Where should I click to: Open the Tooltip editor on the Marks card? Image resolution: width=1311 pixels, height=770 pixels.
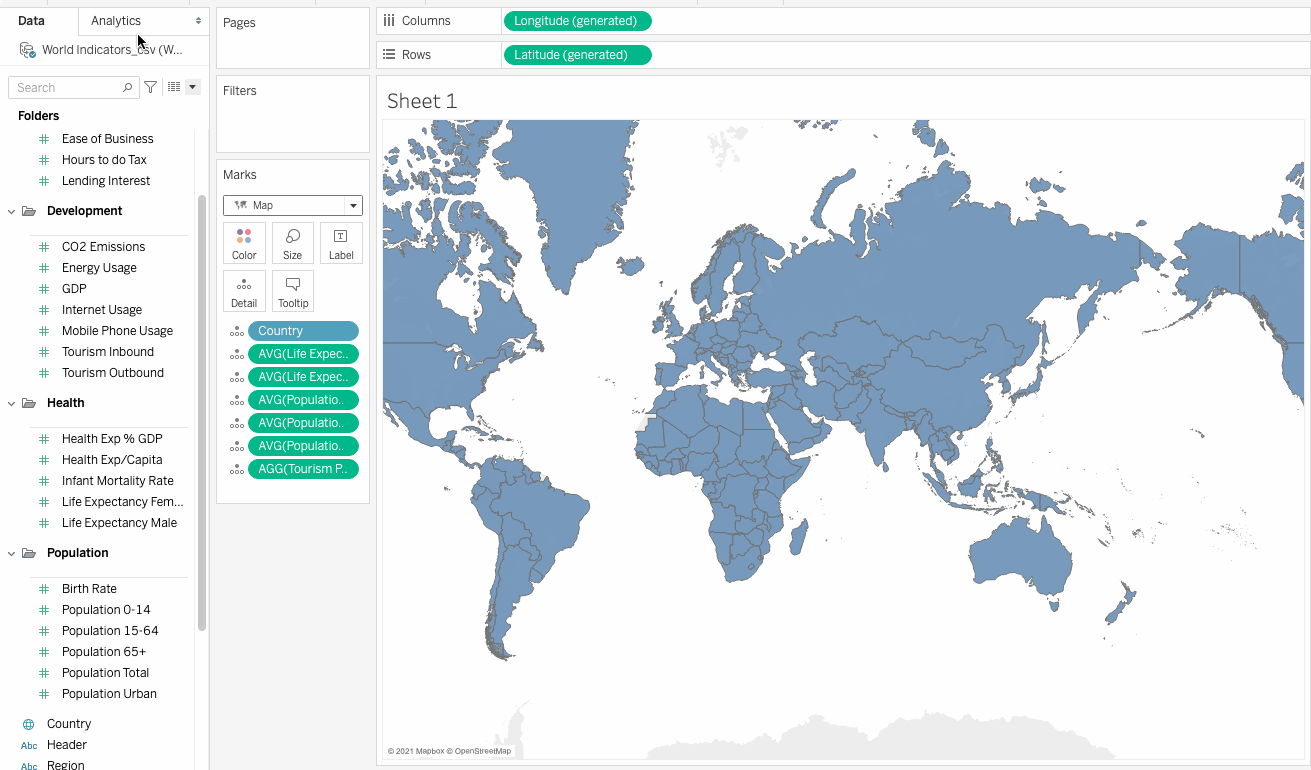point(292,290)
